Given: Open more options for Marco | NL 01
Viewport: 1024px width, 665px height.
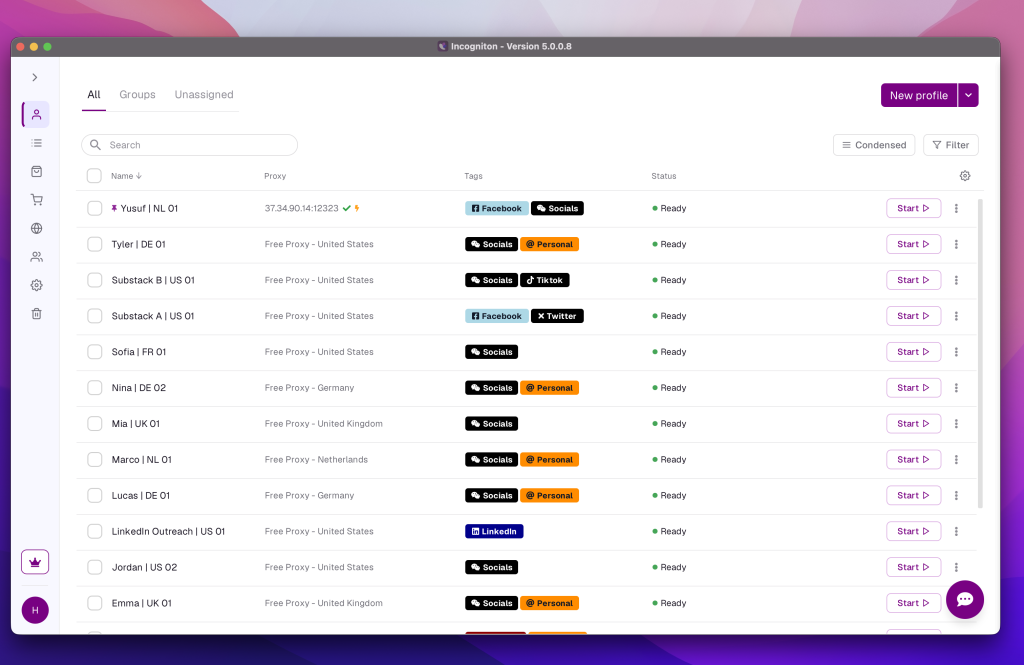Looking at the screenshot, I should click(x=956, y=460).
